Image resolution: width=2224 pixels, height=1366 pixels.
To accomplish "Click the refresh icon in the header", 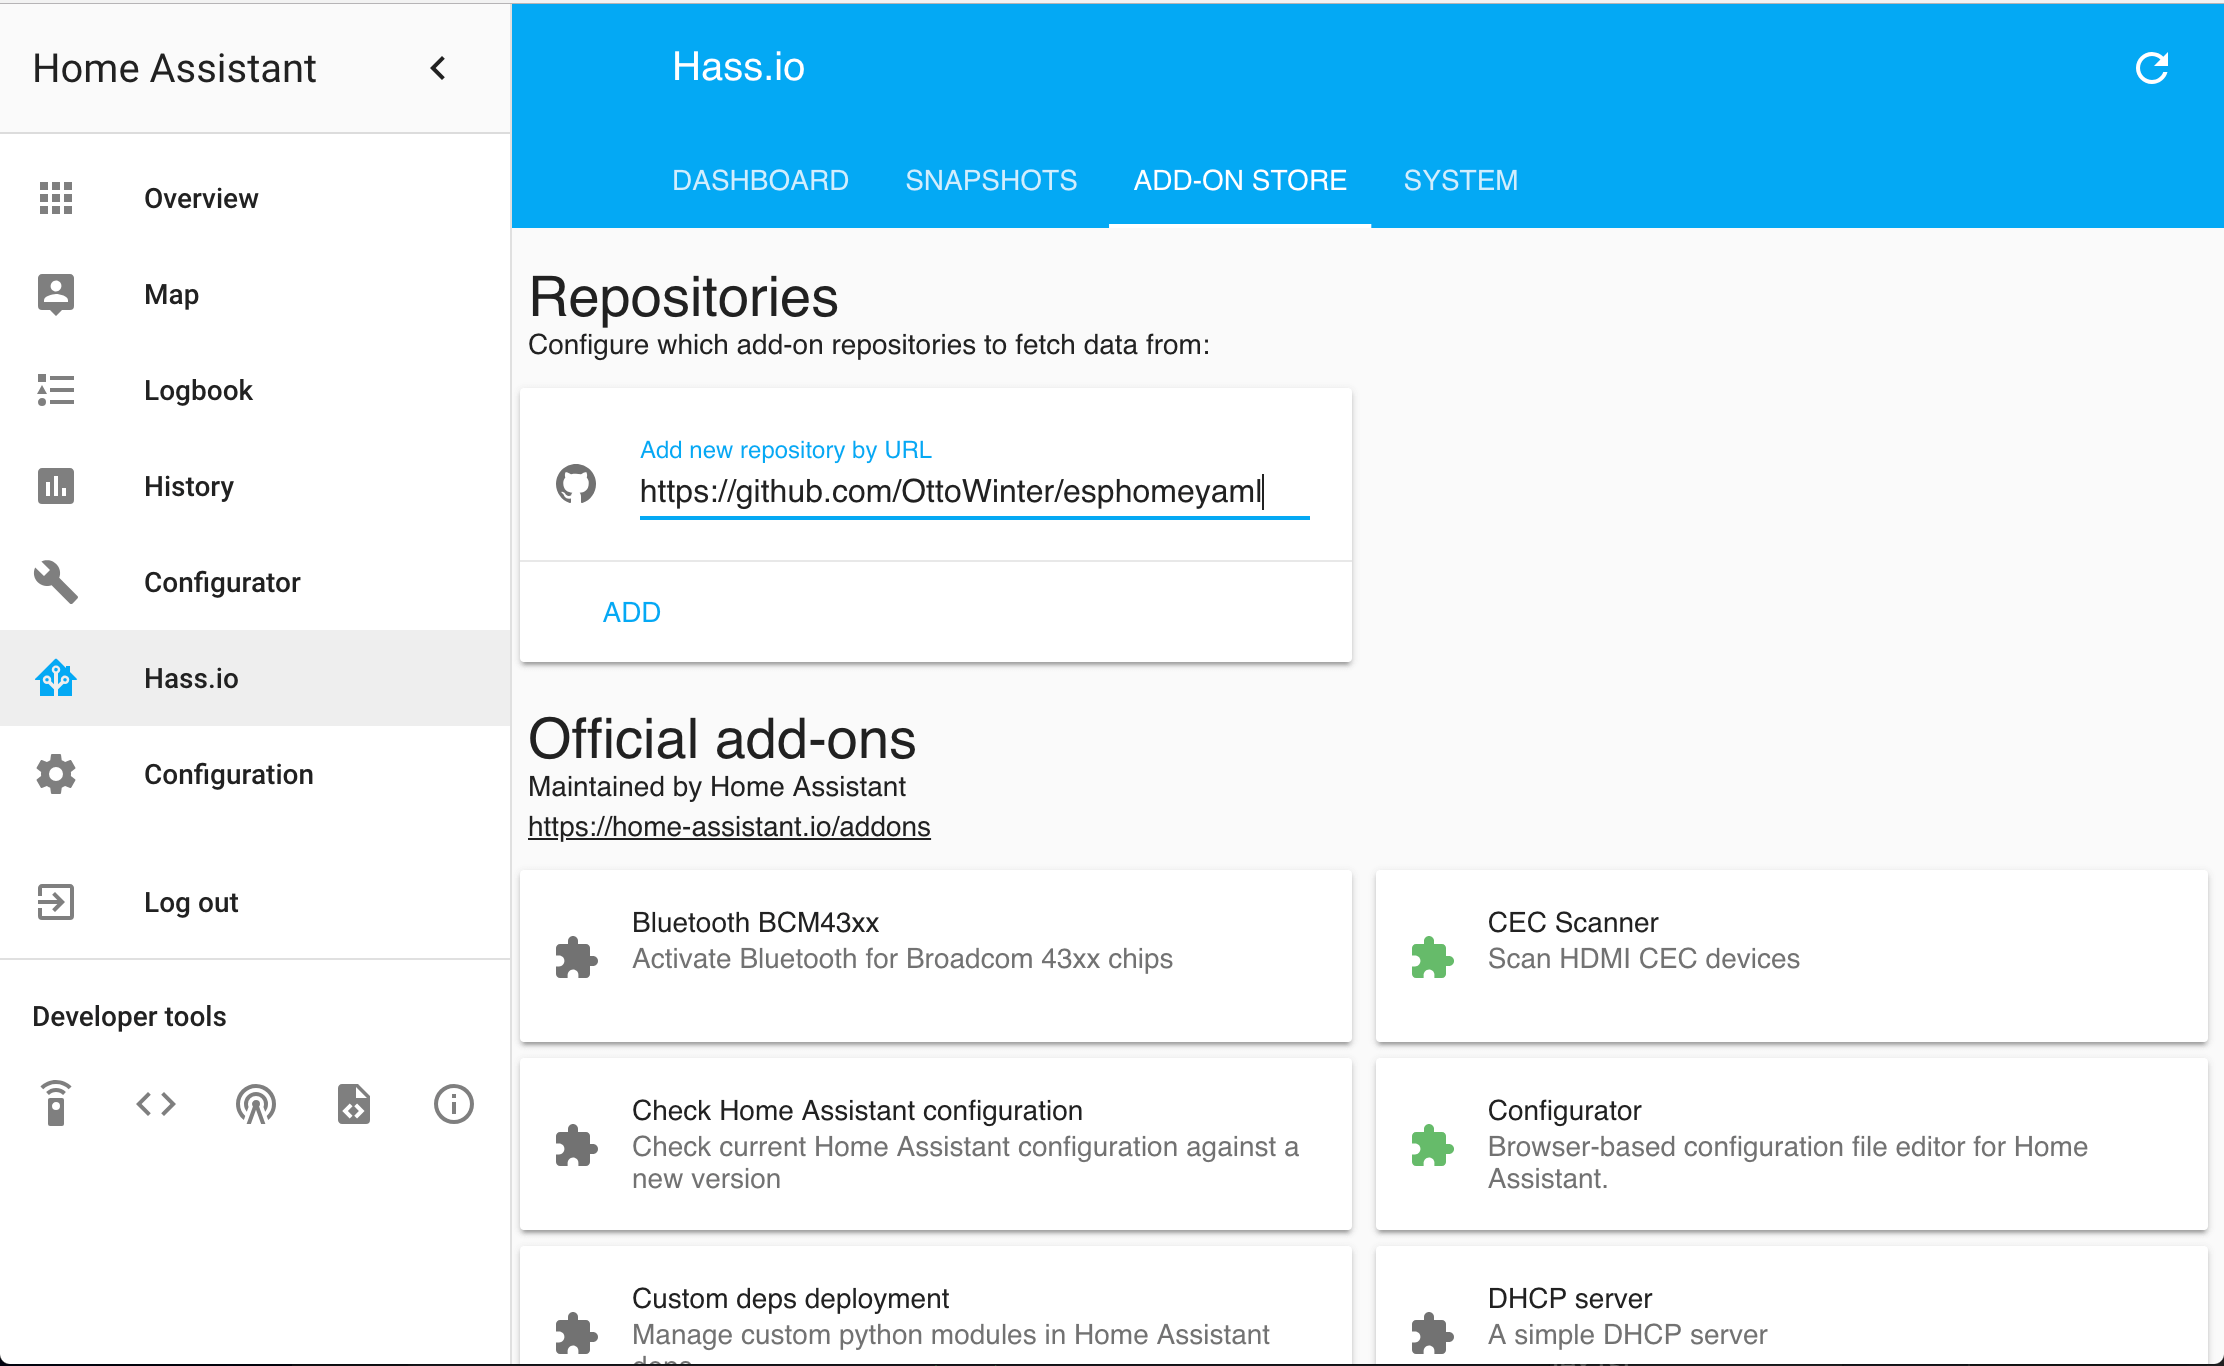I will (x=2151, y=68).
